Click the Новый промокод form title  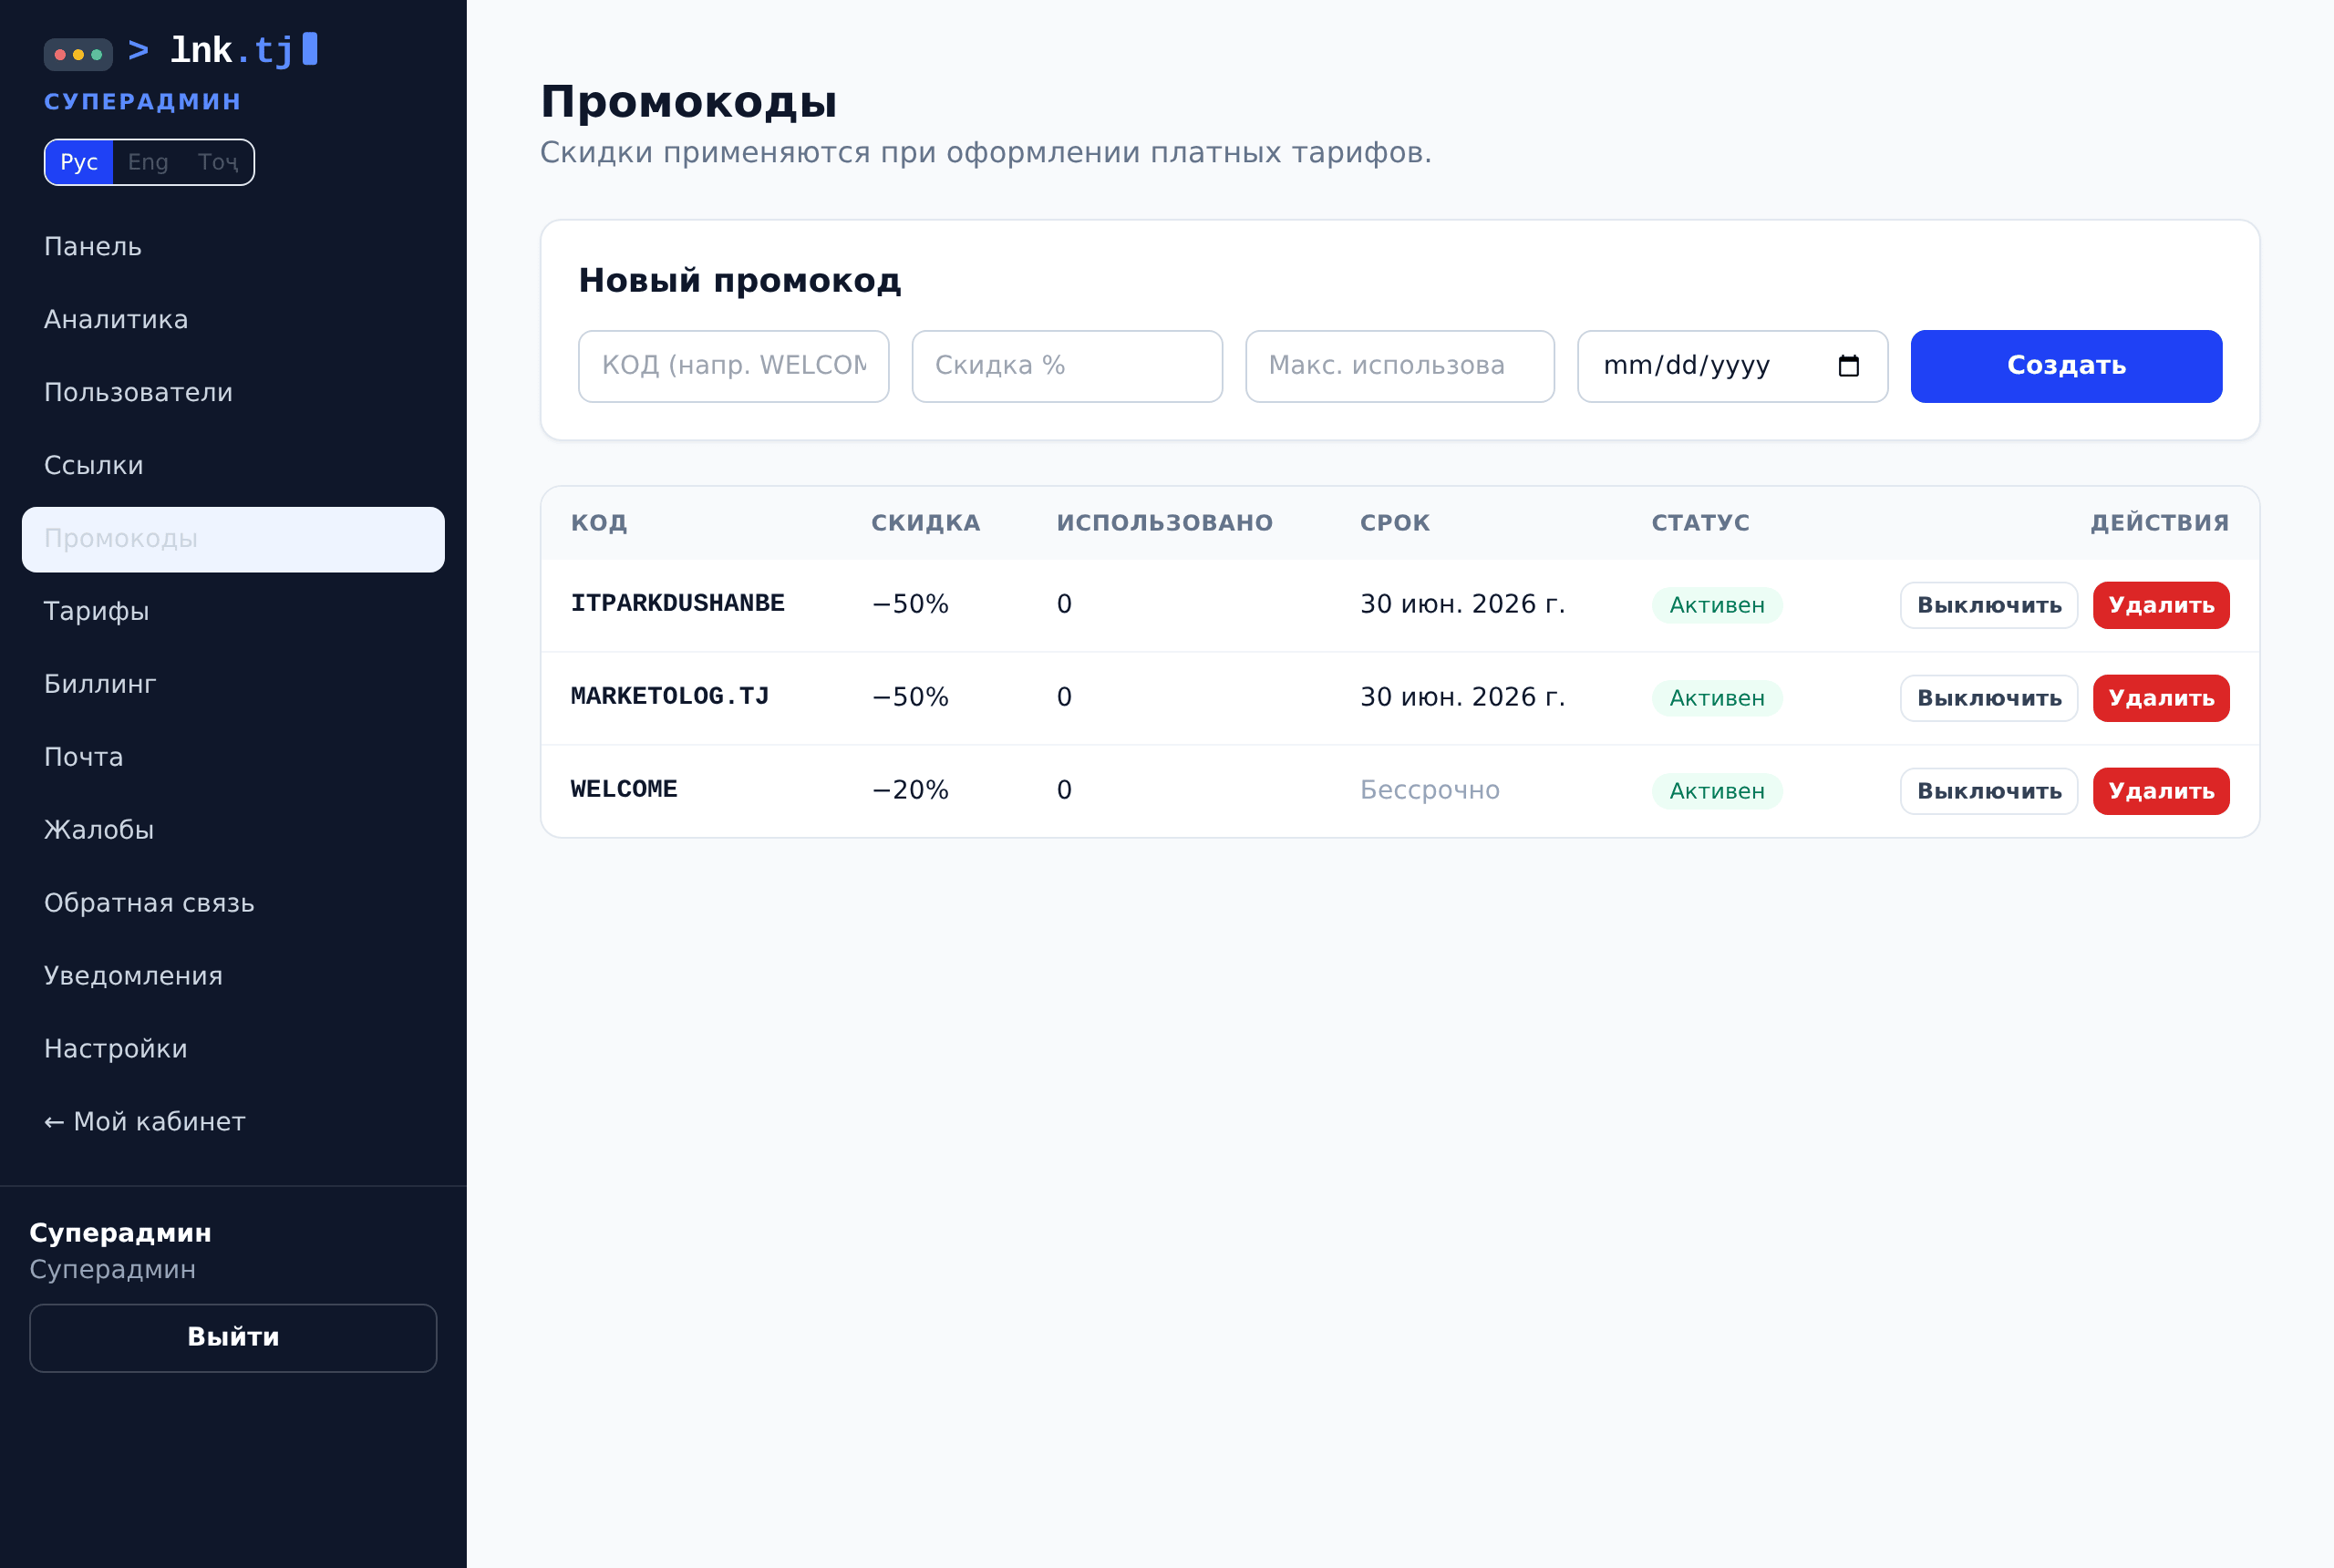(x=739, y=281)
